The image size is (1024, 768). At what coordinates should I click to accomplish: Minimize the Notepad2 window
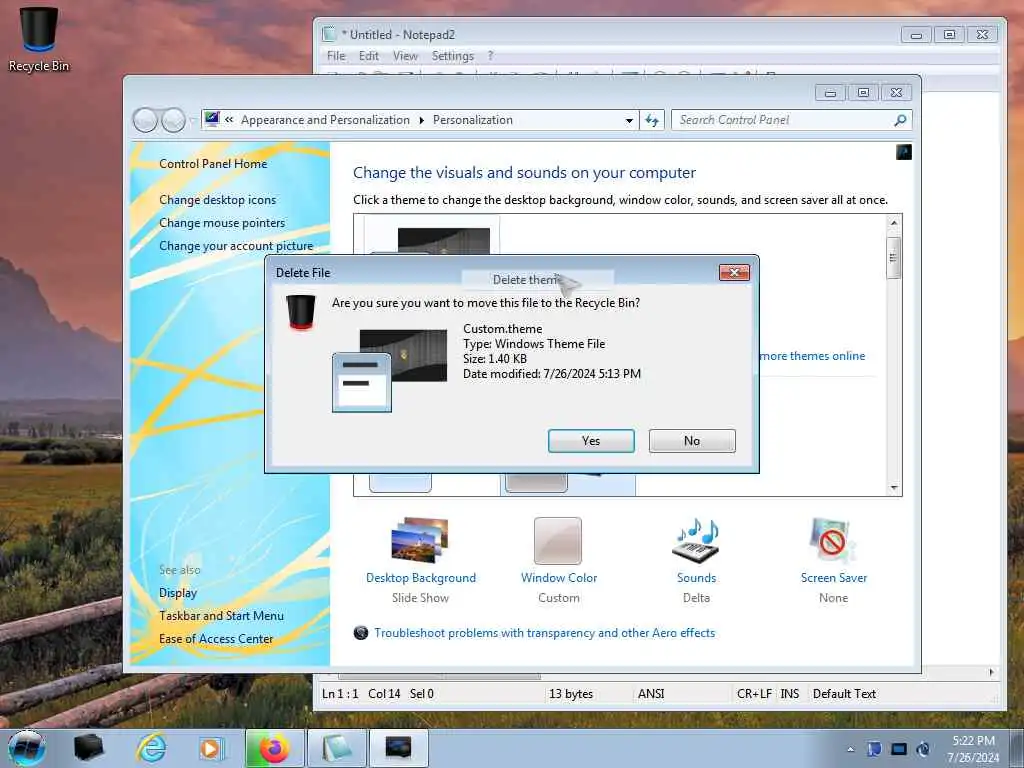pyautogui.click(x=916, y=35)
